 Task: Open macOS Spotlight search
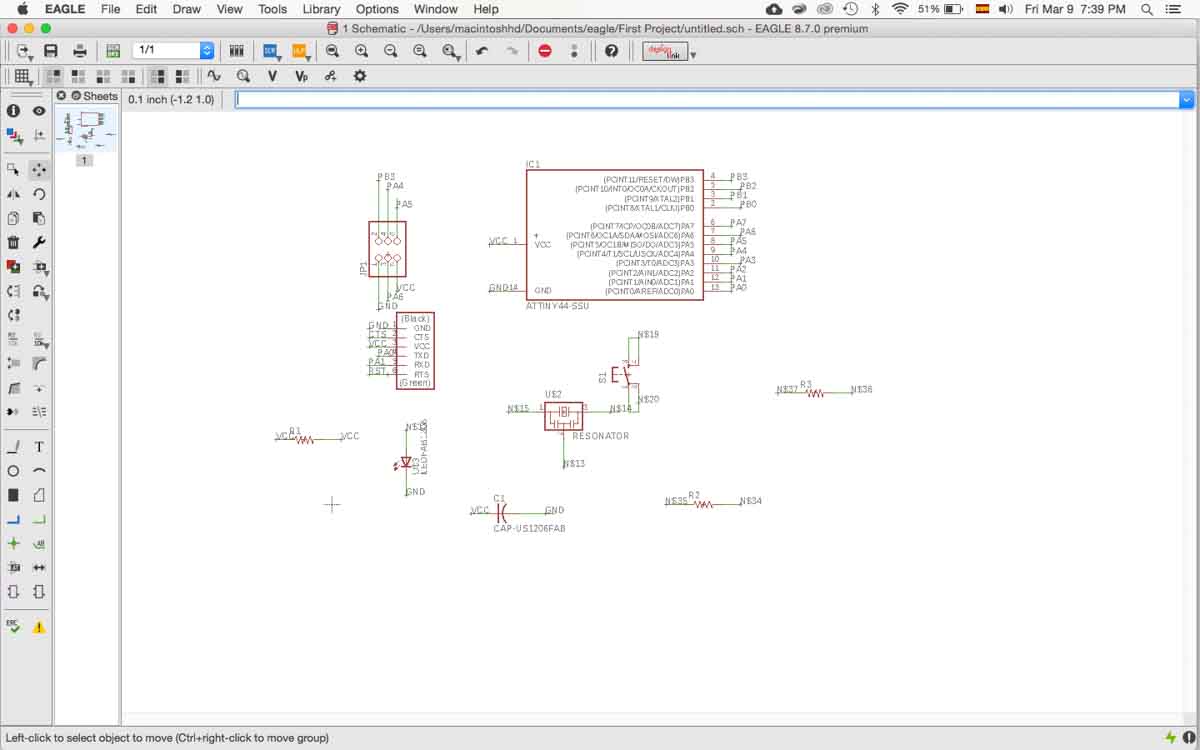[1145, 9]
